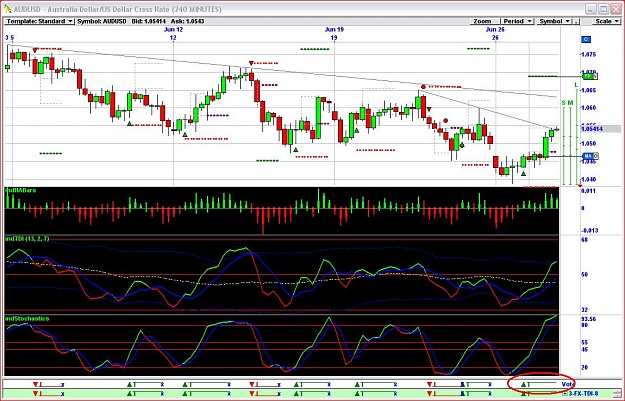Click the blue C box above price axis
This screenshot has height=401, width=625.
click(x=586, y=39)
